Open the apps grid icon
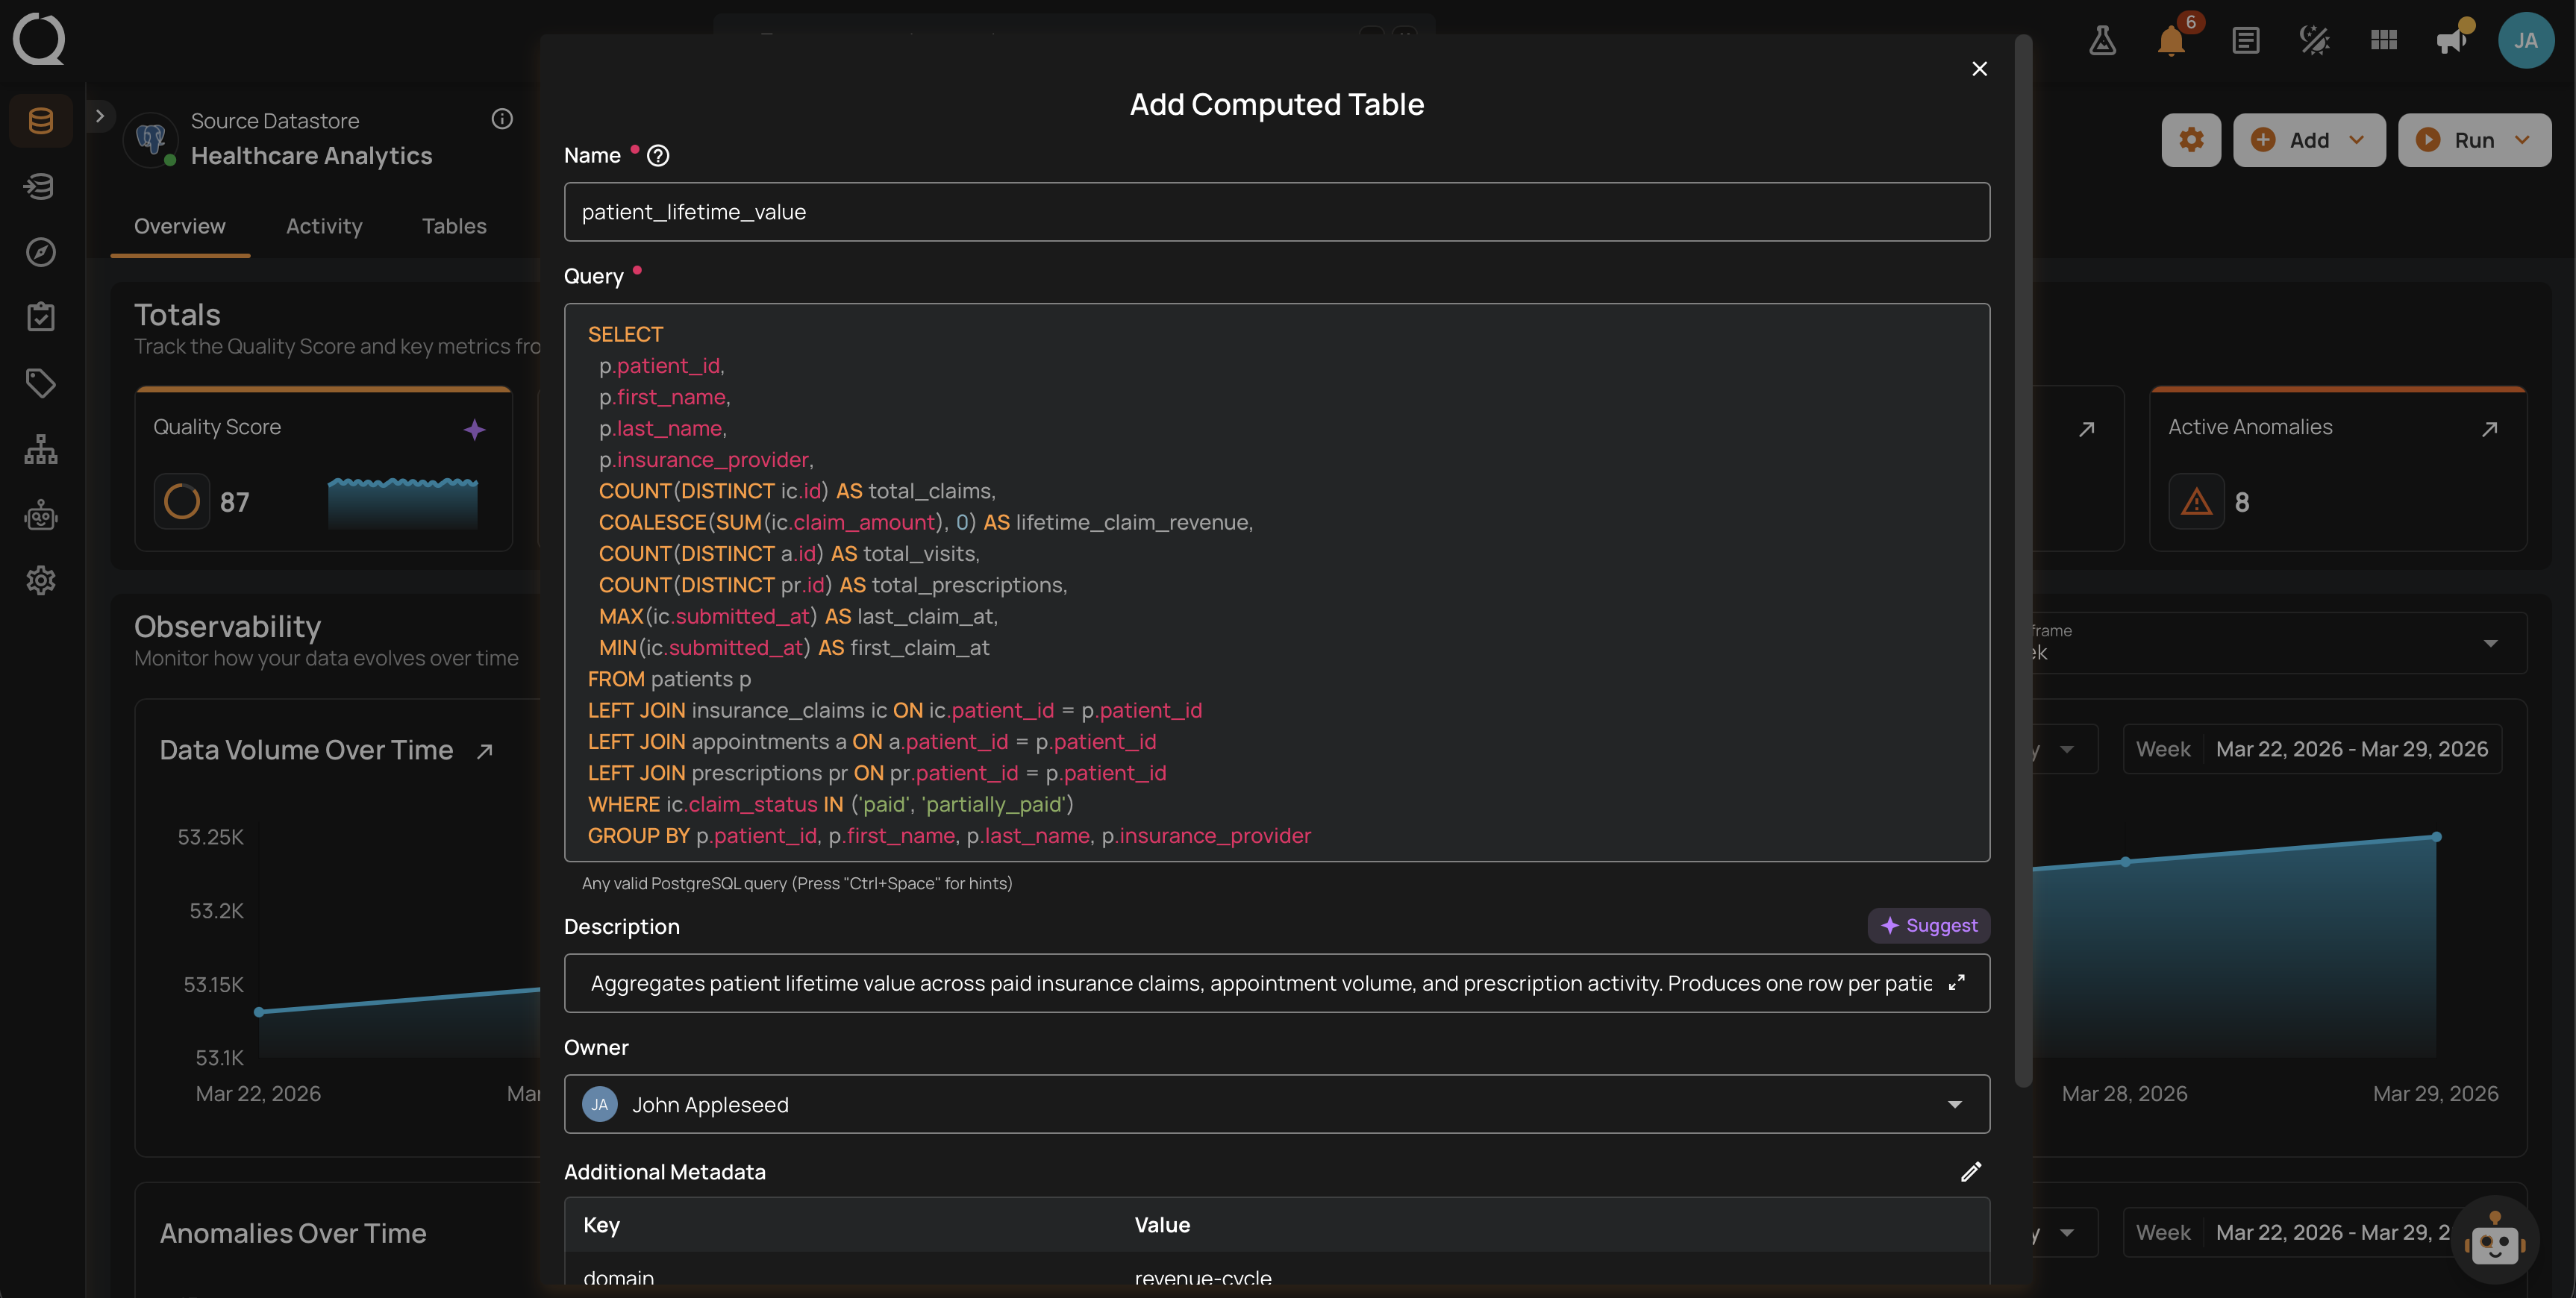The image size is (2576, 1298). (x=2384, y=40)
